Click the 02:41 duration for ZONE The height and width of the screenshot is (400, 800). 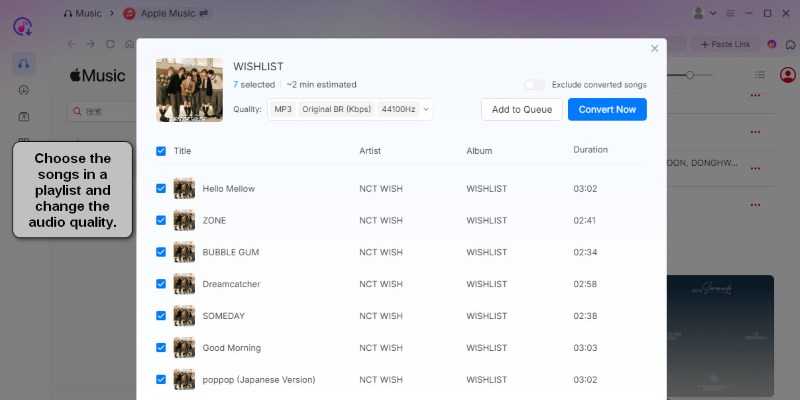585,220
